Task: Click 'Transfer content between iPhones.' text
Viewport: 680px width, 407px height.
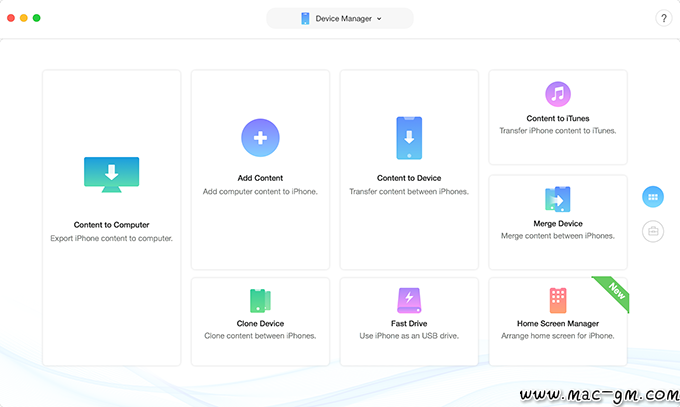Action: point(409,191)
